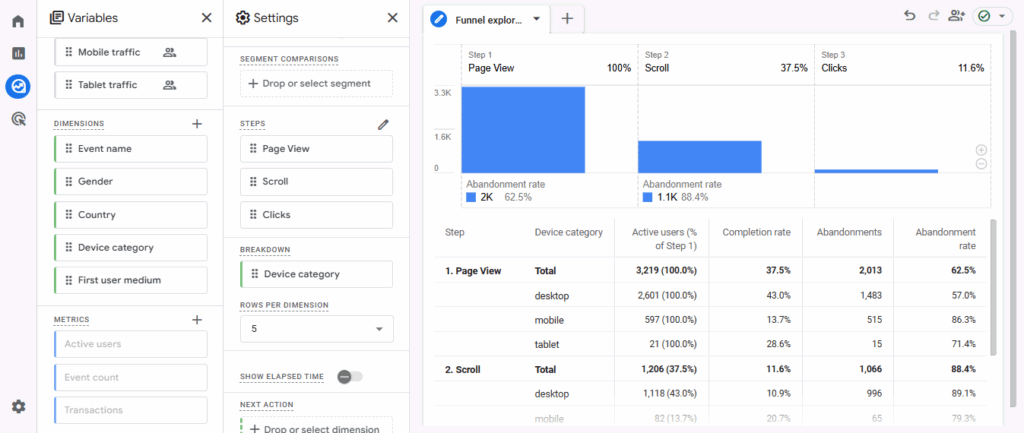Close the Variables panel
The image size is (1024, 433).
pos(206,17)
